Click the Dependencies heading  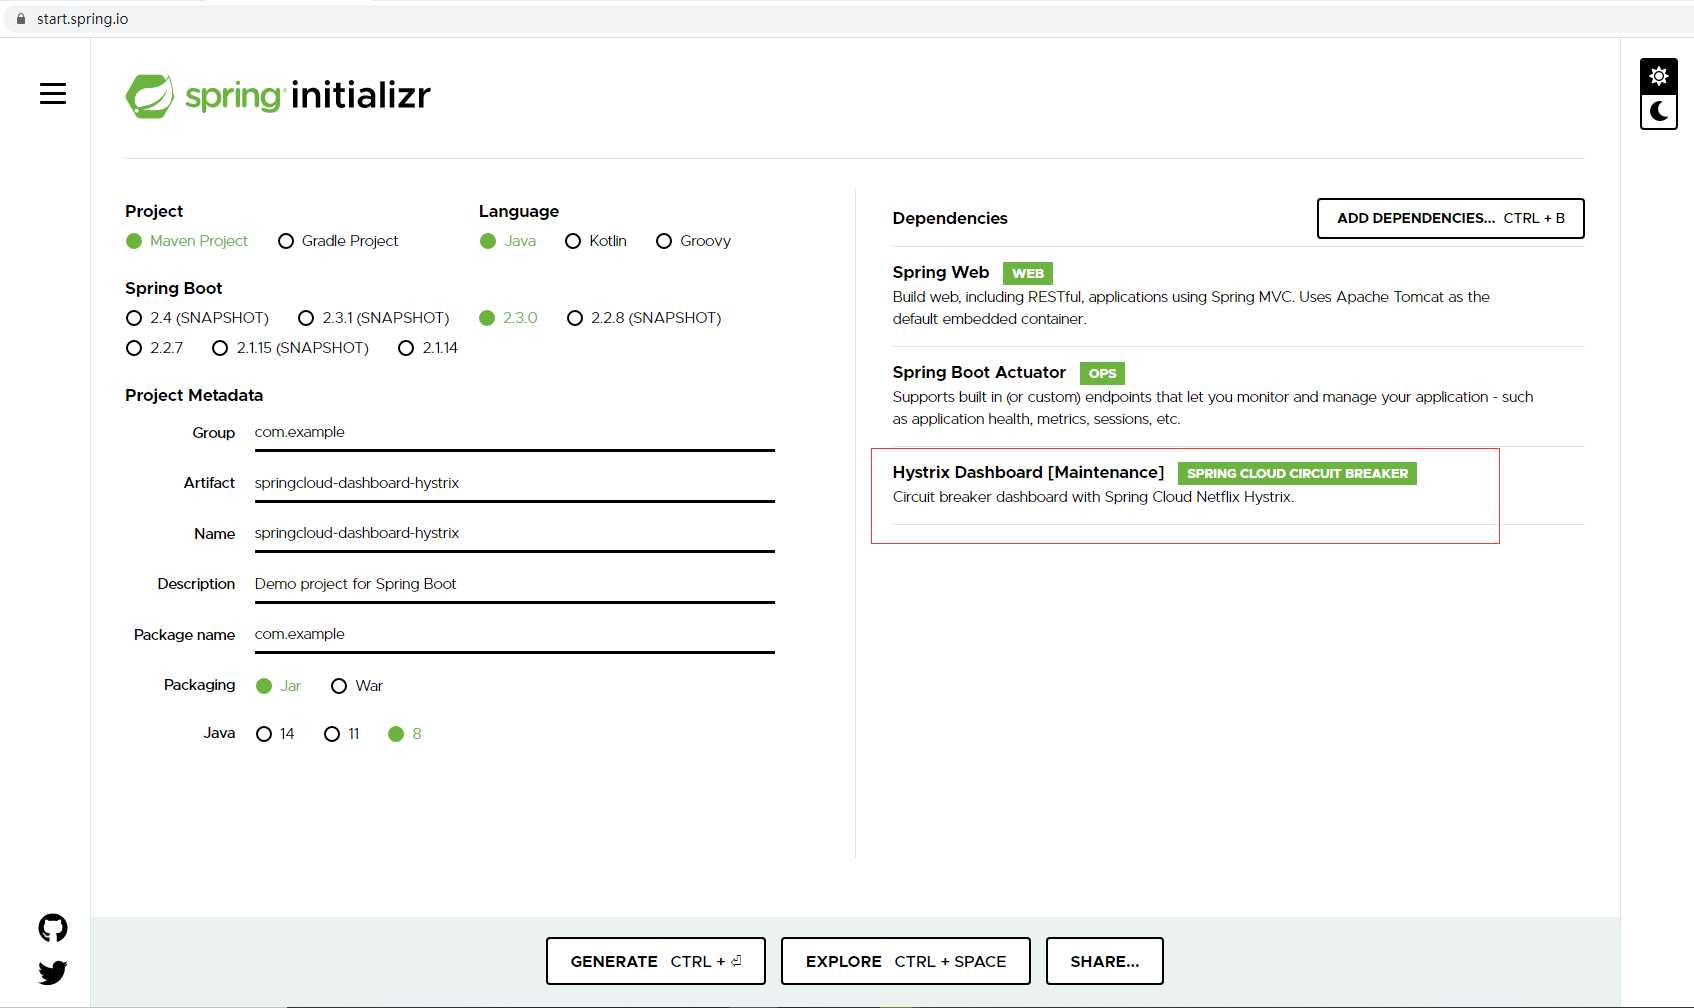[x=950, y=218]
